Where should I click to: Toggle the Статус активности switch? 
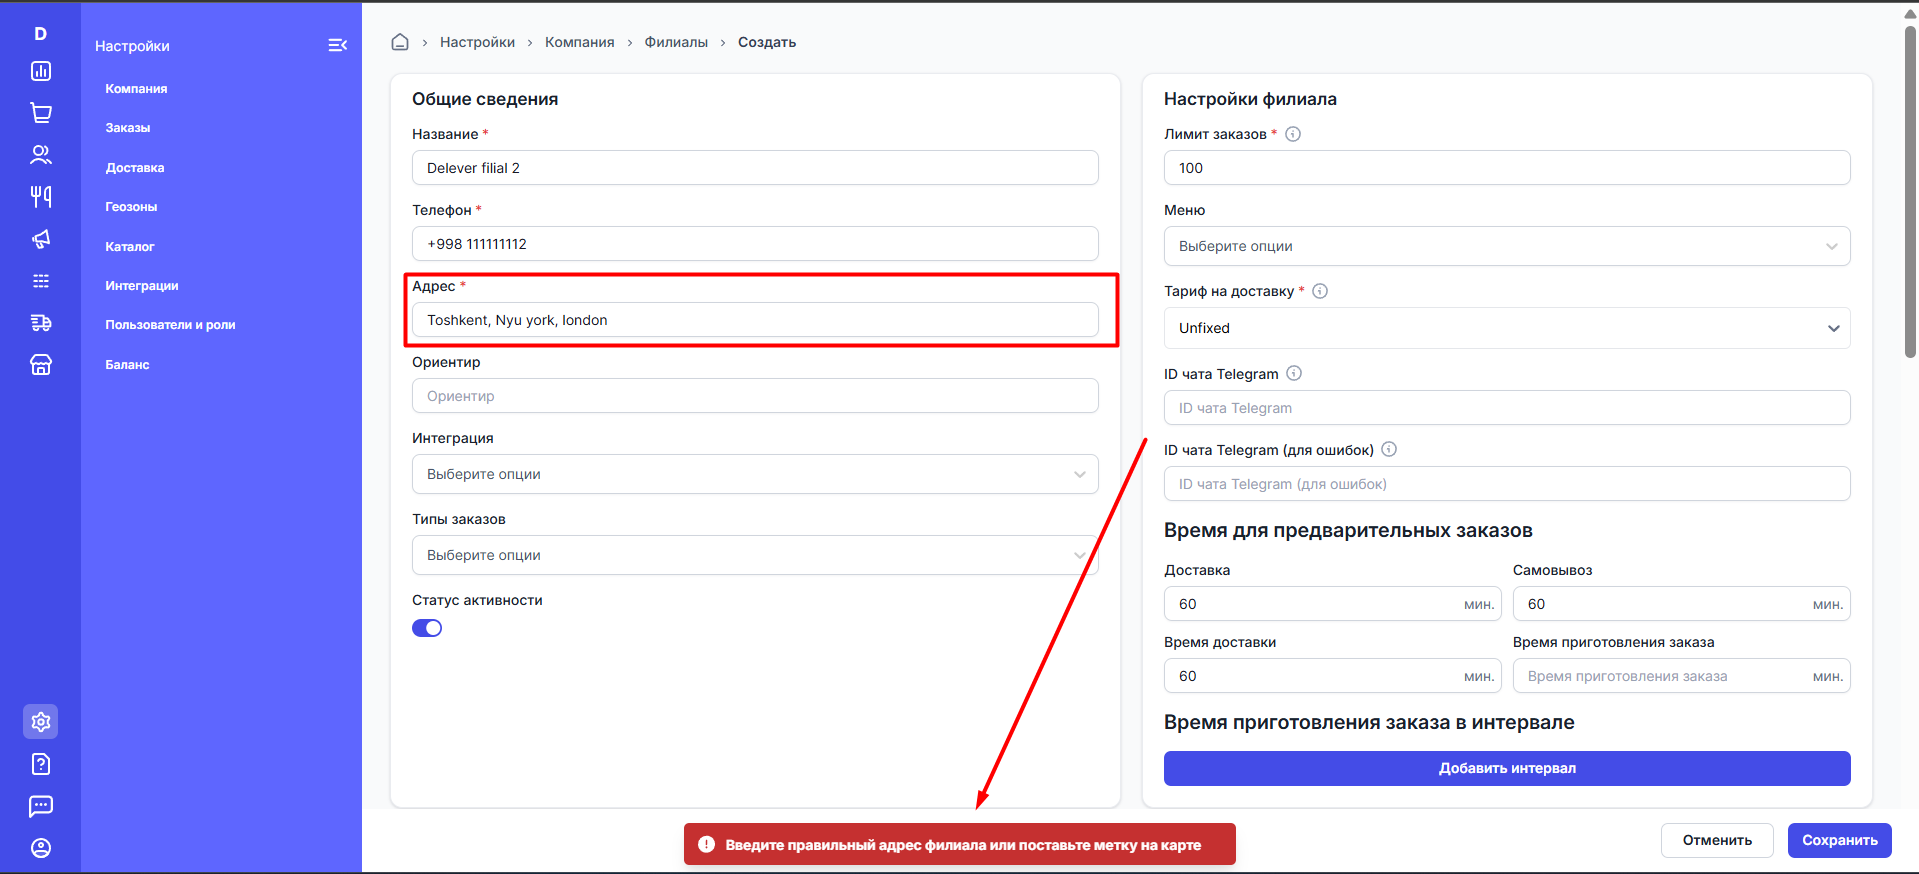click(x=427, y=628)
